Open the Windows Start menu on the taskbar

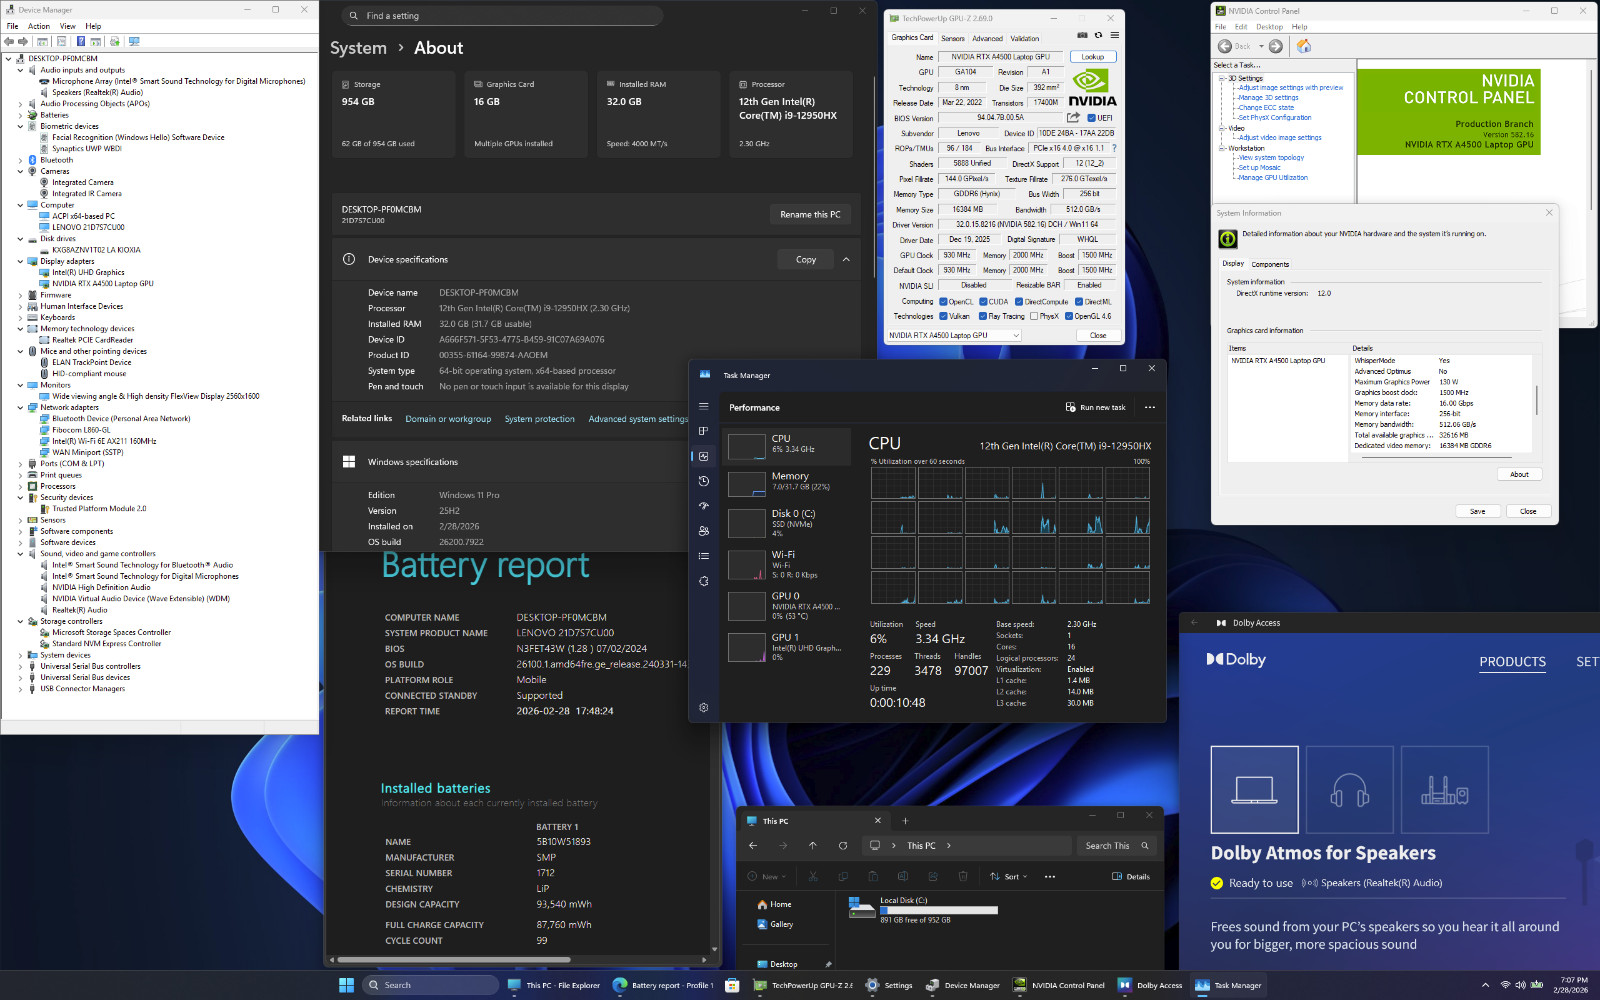[x=347, y=985]
